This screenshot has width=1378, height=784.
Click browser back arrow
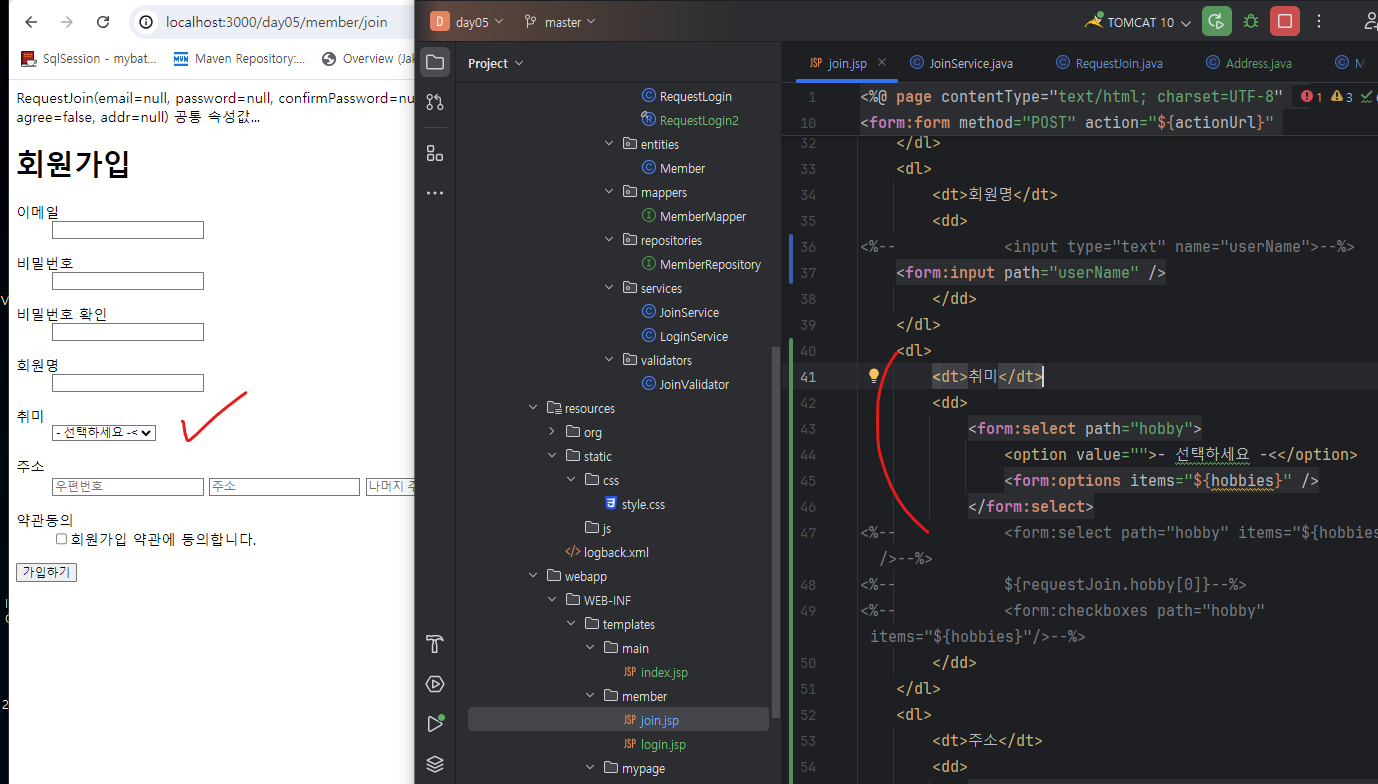tap(31, 22)
